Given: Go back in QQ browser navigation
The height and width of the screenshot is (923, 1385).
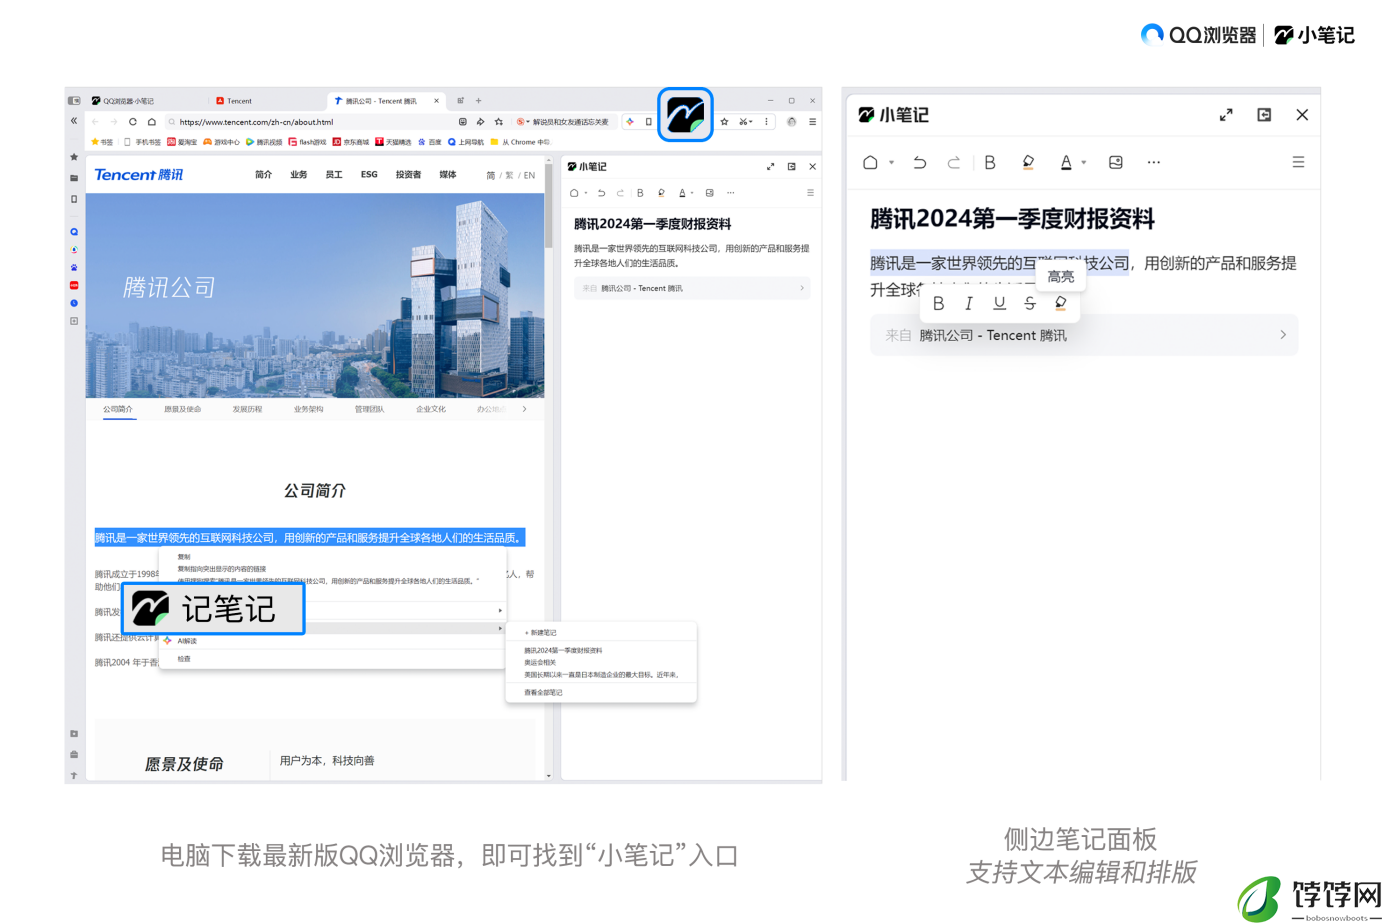Looking at the screenshot, I should point(95,122).
